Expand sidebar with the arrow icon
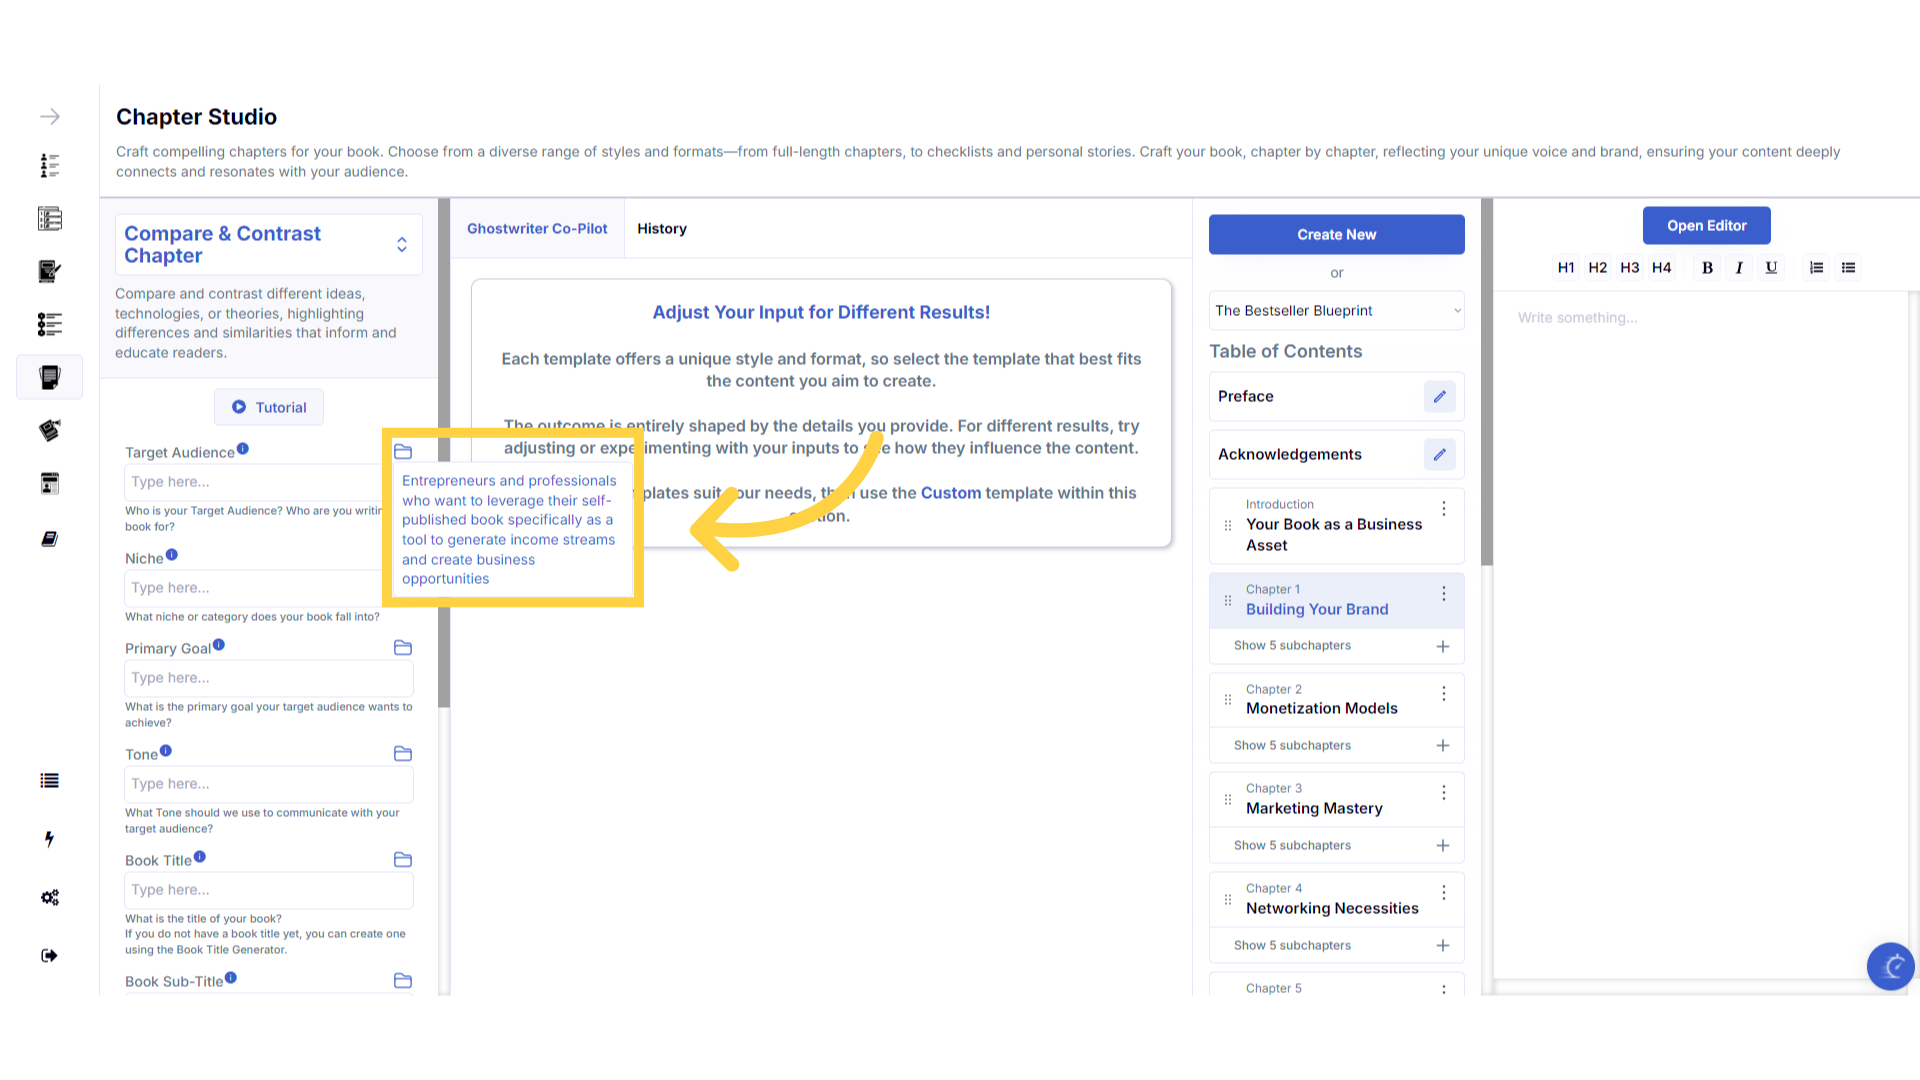 pyautogui.click(x=50, y=117)
